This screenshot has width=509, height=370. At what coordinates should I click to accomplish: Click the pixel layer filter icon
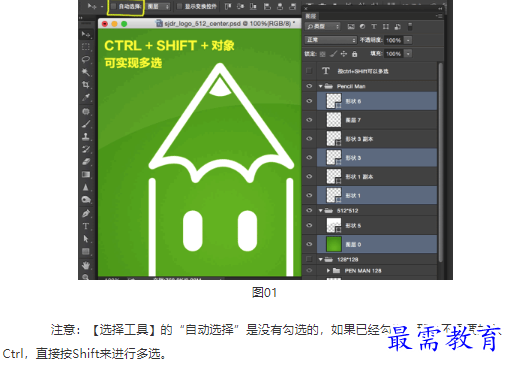(x=351, y=26)
